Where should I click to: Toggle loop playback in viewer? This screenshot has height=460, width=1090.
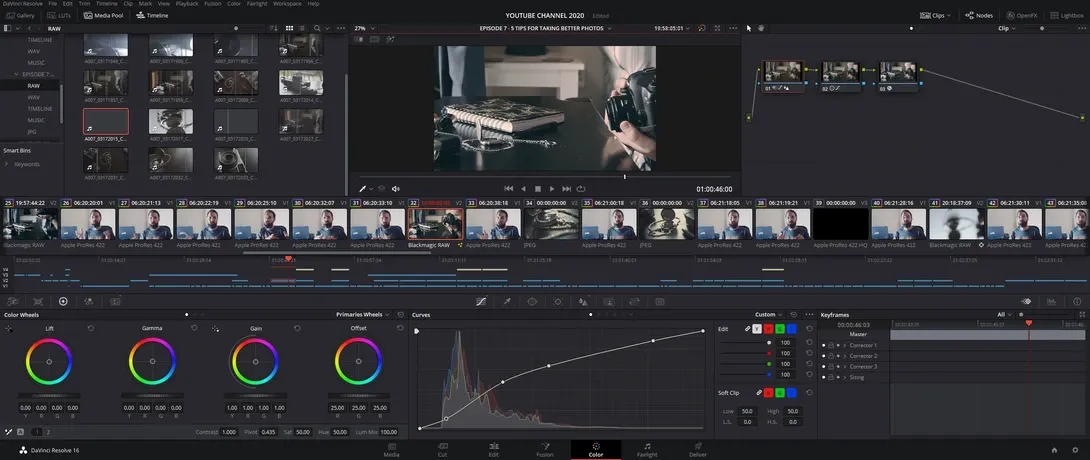[581, 188]
